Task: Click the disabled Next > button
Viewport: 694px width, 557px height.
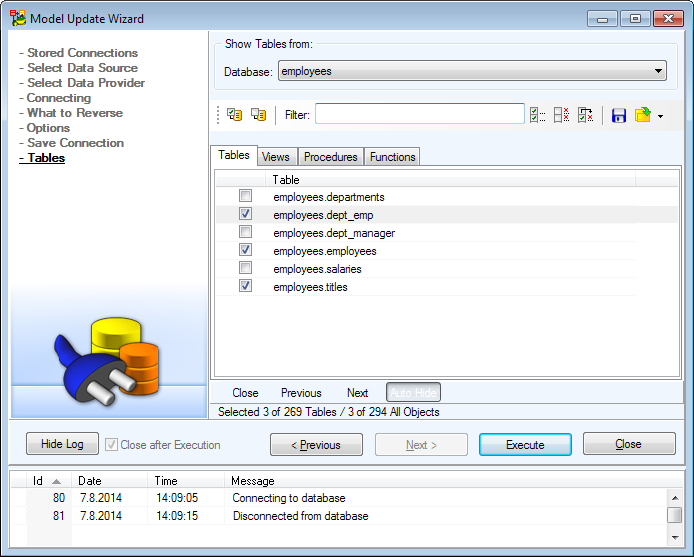Action: 421,445
